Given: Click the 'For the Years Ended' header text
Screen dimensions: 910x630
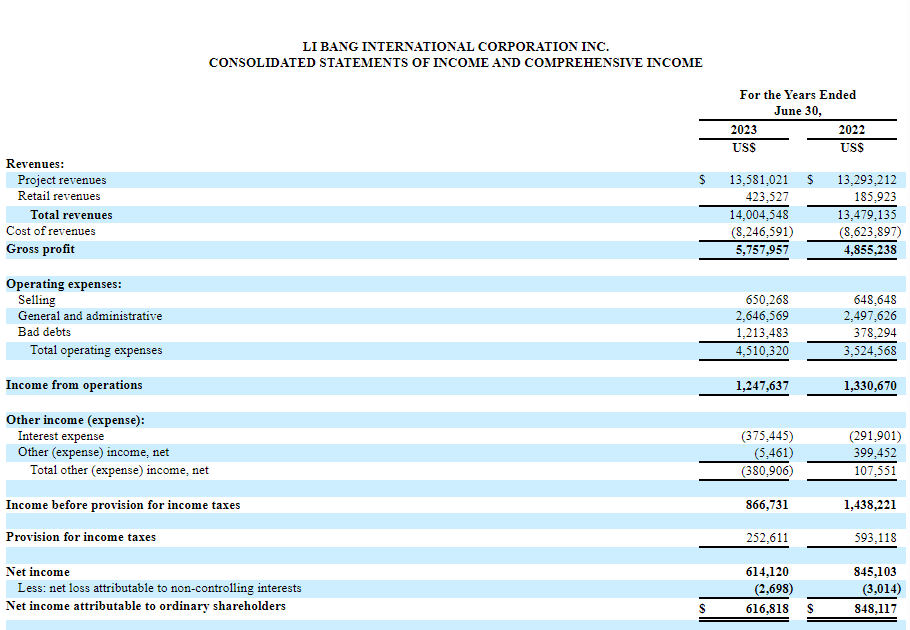Looking at the screenshot, I should (x=797, y=95).
